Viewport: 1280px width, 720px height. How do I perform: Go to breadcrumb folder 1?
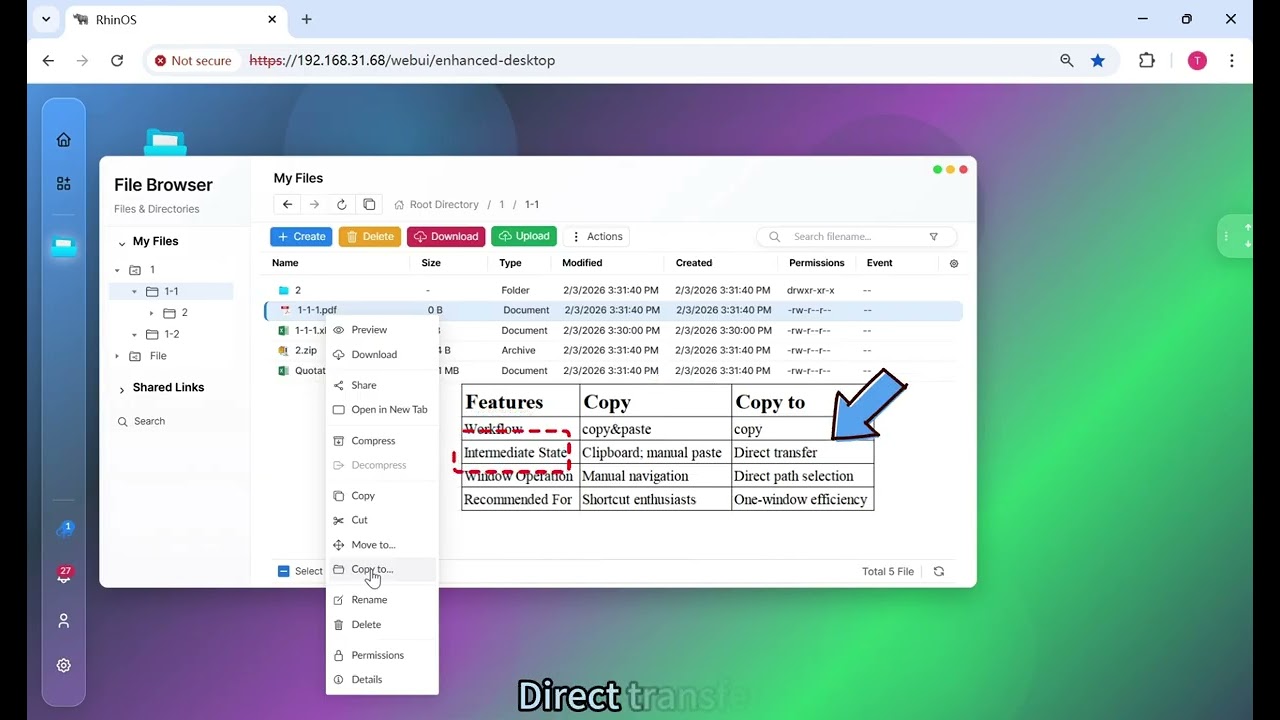(x=502, y=205)
